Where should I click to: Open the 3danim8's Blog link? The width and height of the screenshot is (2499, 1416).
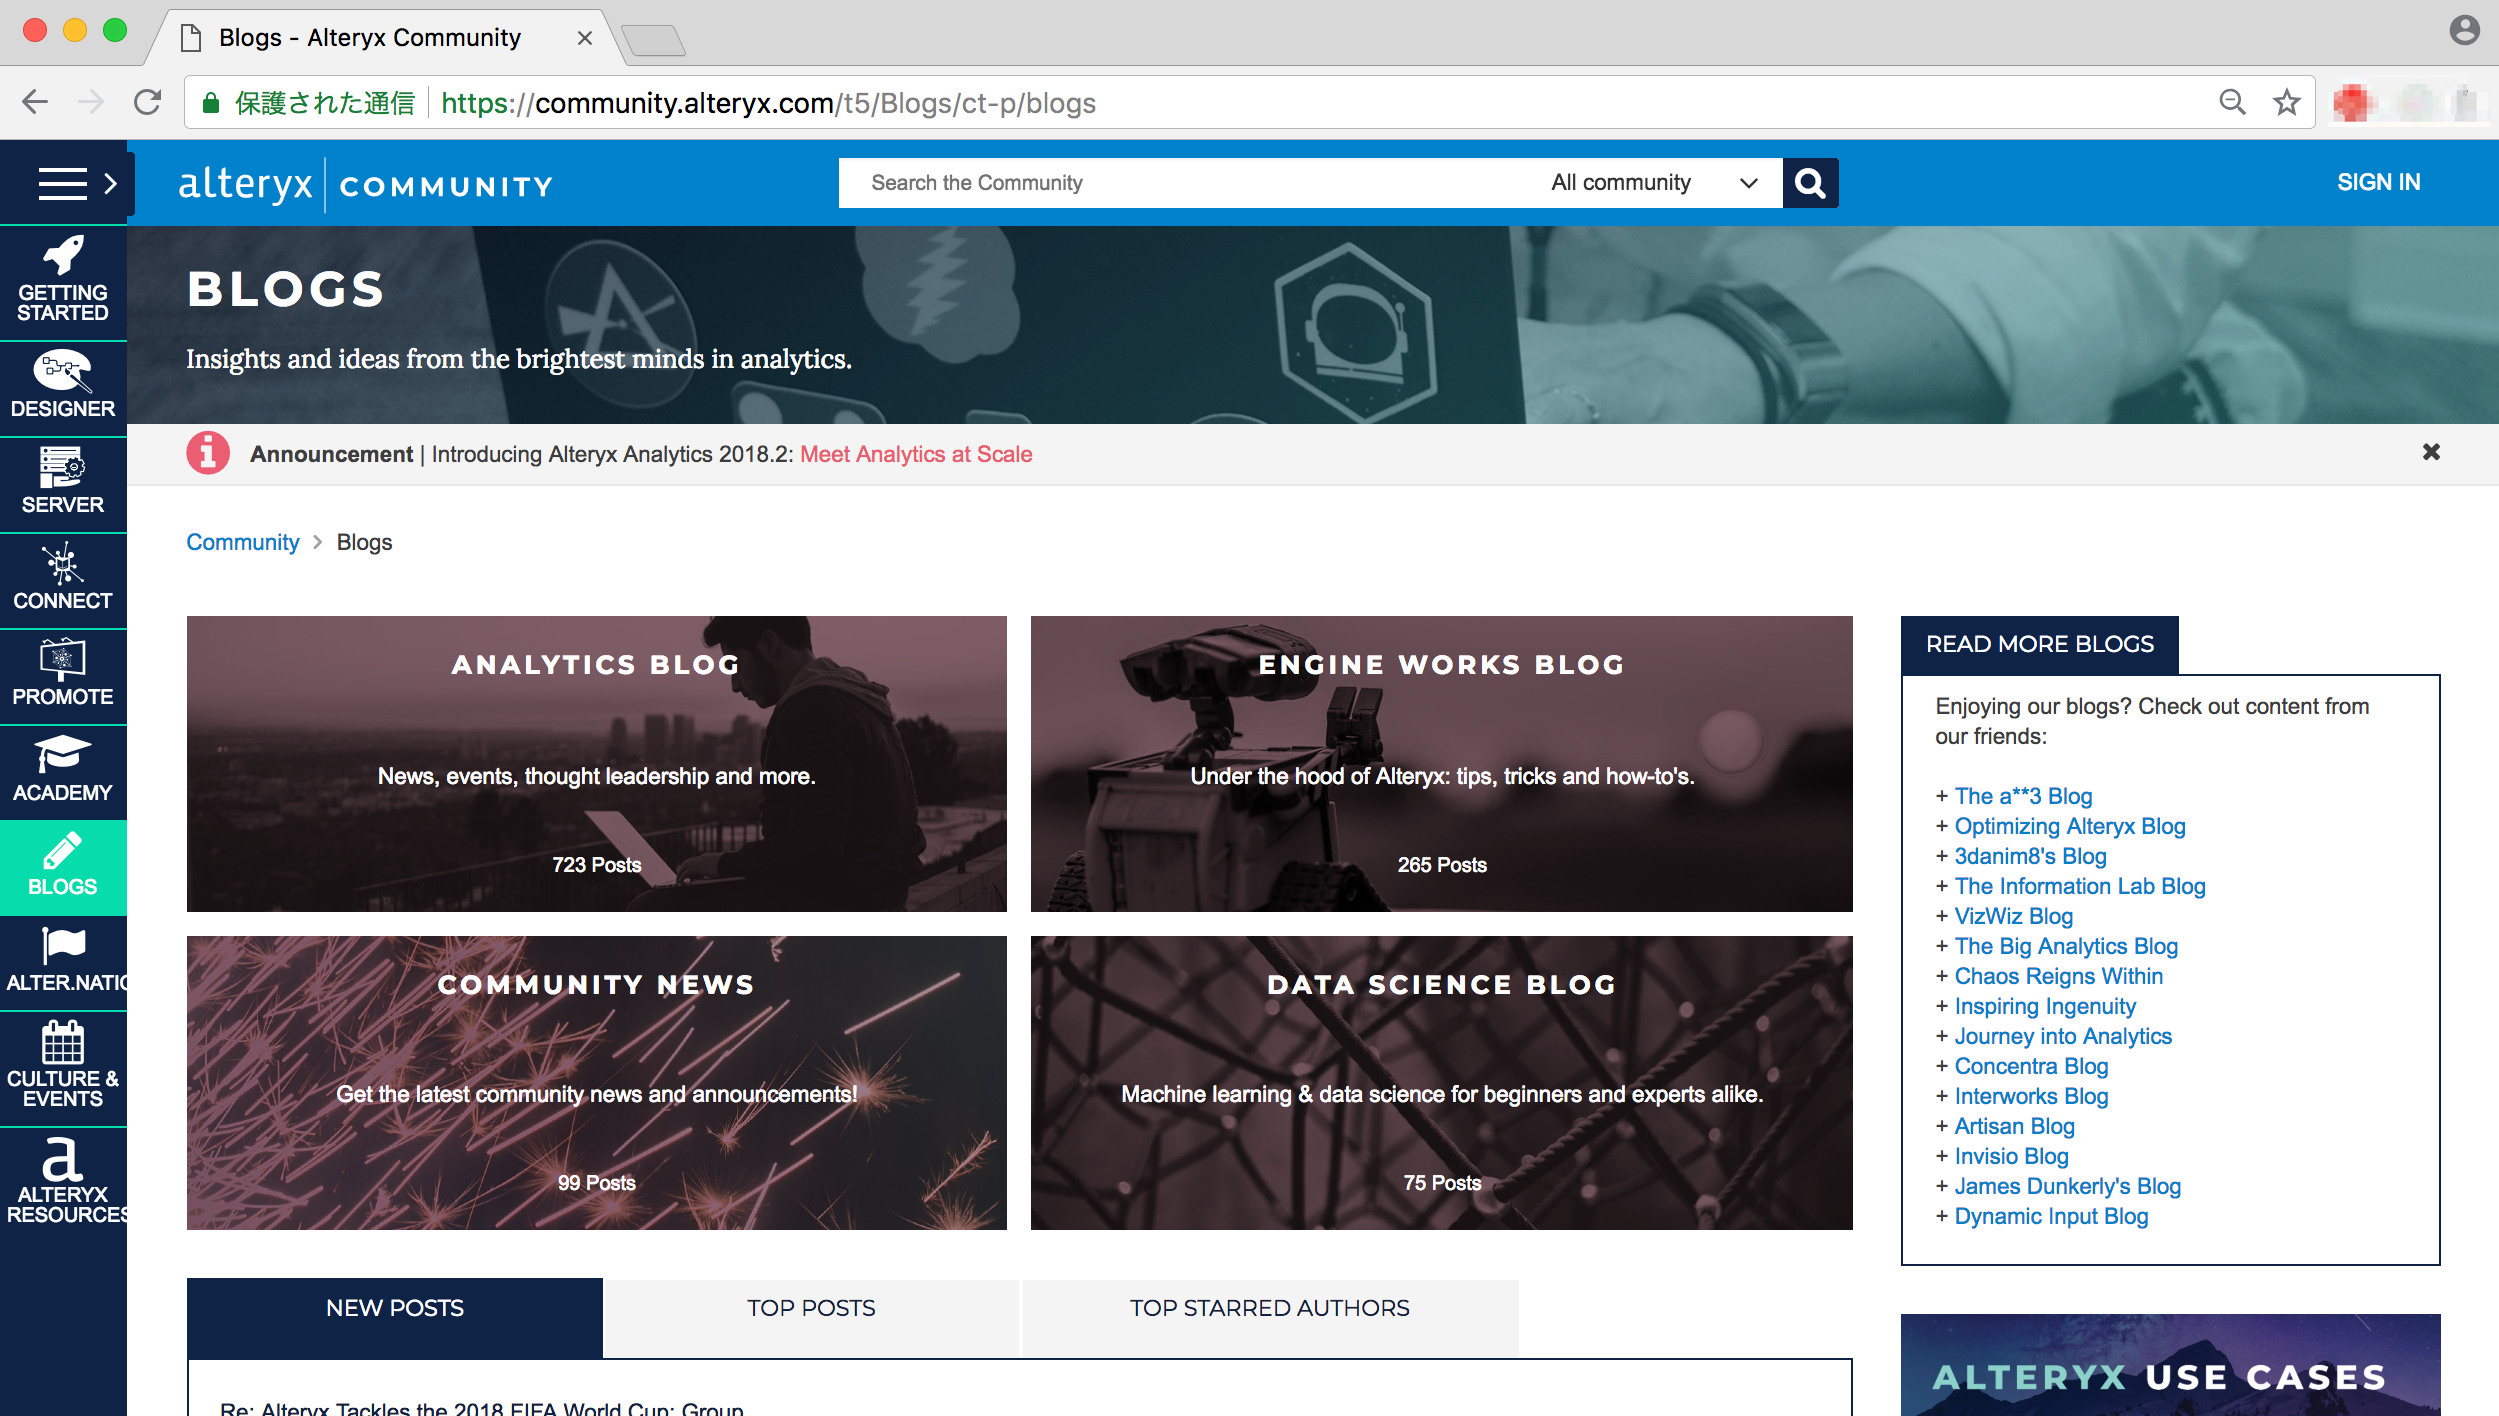tap(2030, 856)
